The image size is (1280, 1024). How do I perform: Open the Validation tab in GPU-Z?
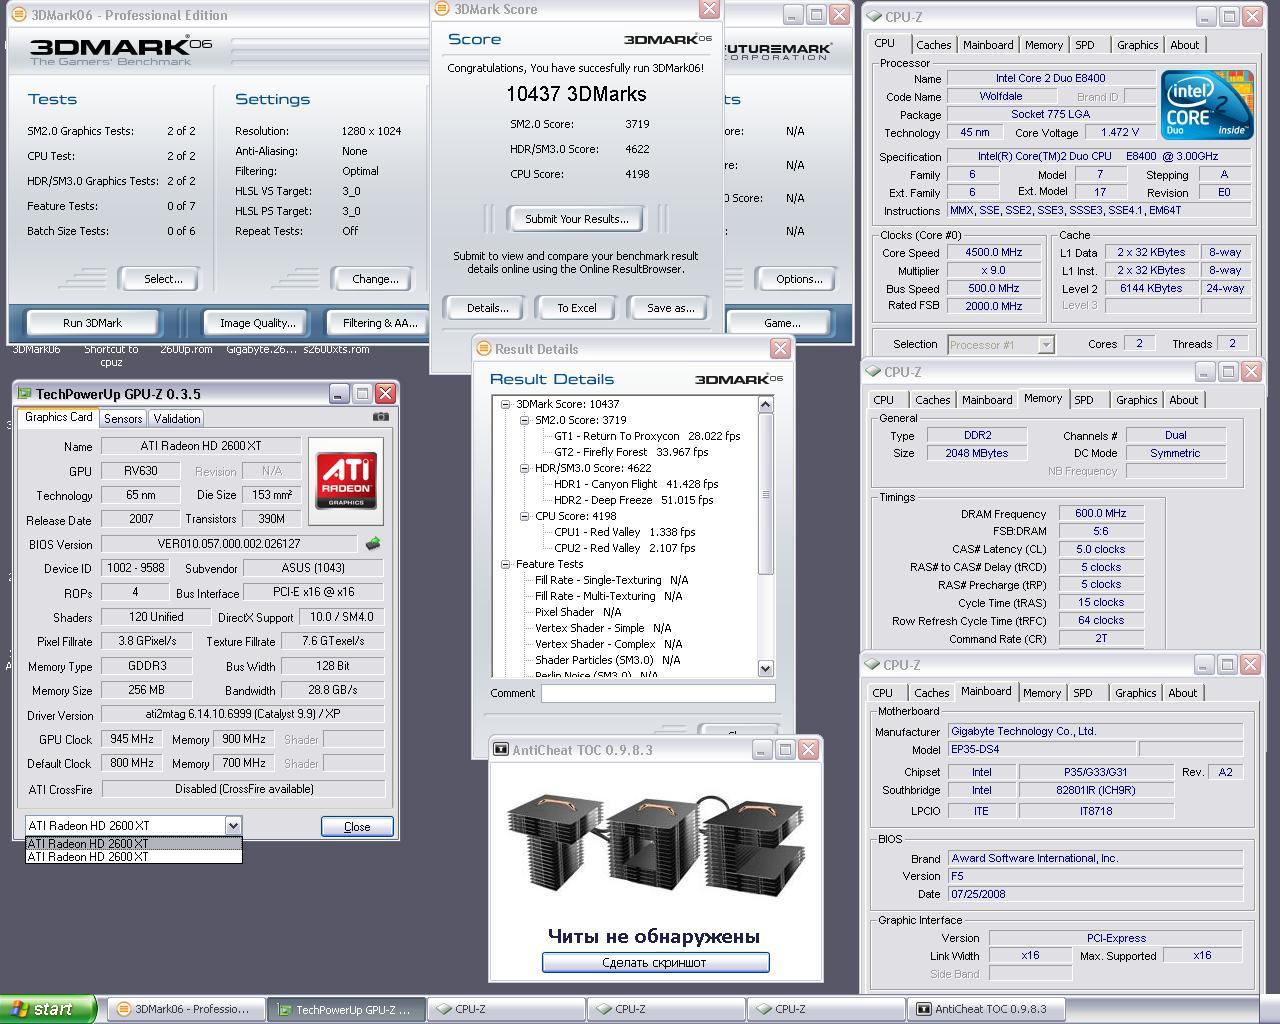(x=177, y=419)
